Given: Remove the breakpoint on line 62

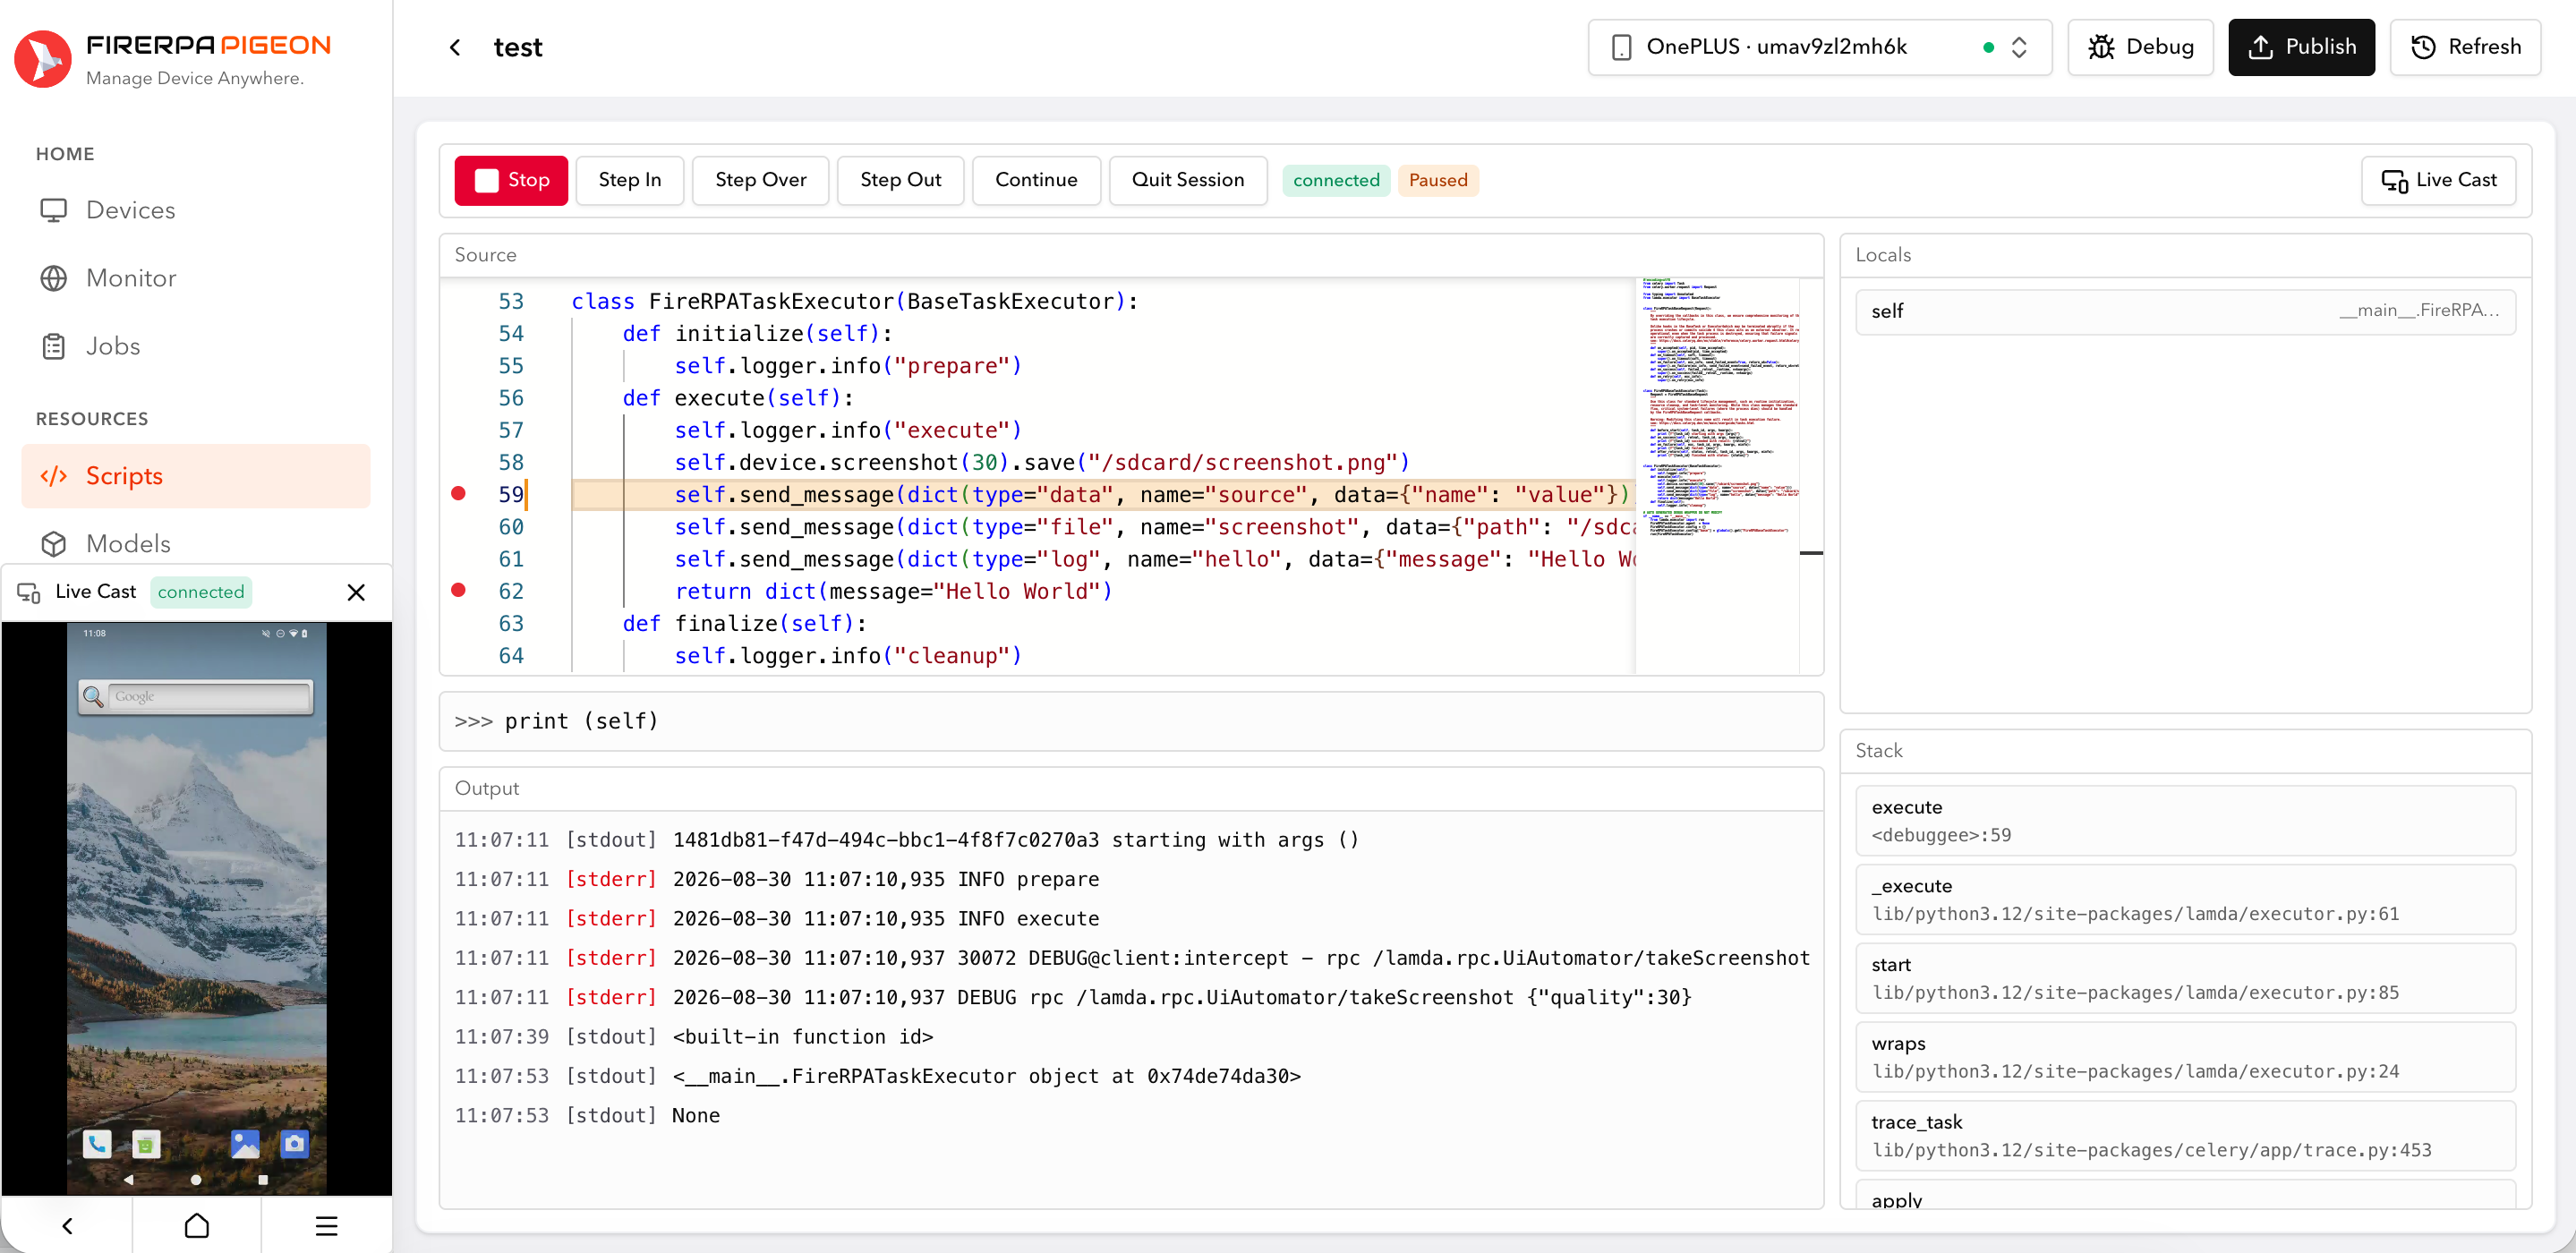Looking at the screenshot, I should pos(458,590).
